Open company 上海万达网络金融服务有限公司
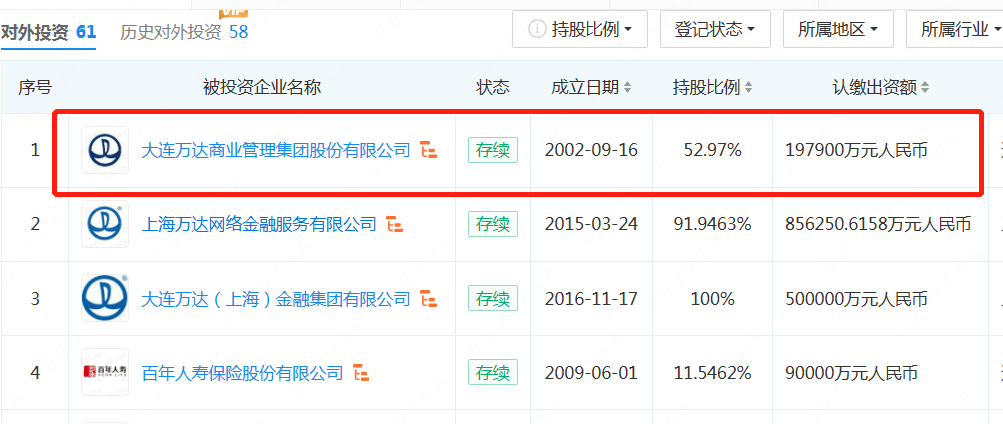This screenshot has width=1003, height=424. [x=259, y=225]
